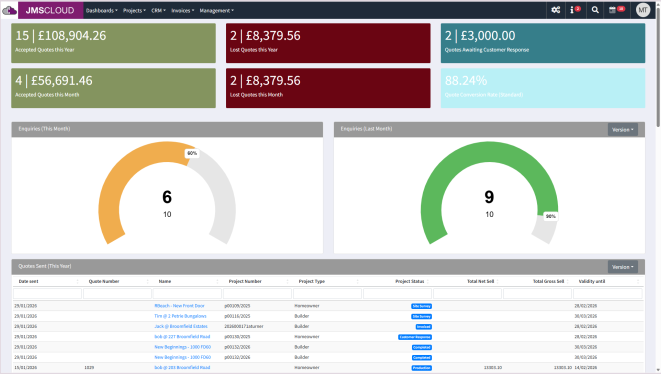The width and height of the screenshot is (661, 374).
Task: Sort by Project Status column icon
Action: click(x=428, y=281)
